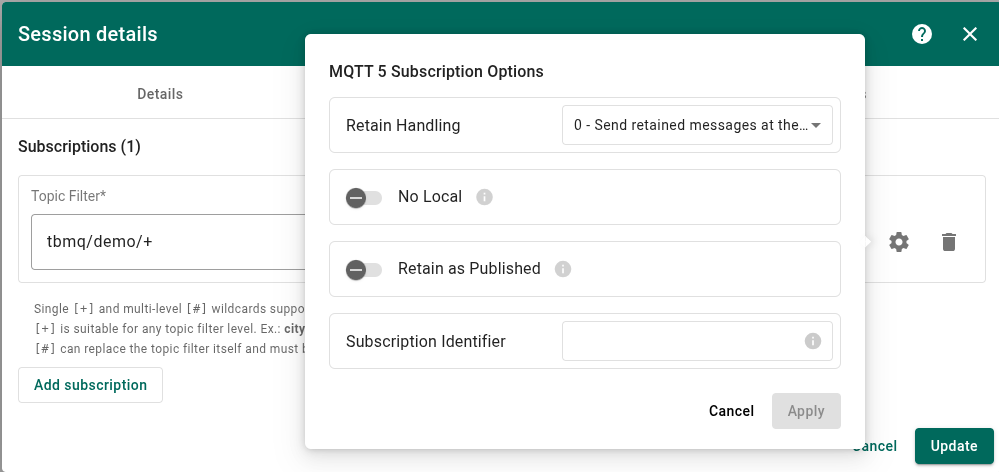Cancel the MQTT 5 Subscription Options dialog
Viewport: 999px width, 472px height.
pyautogui.click(x=731, y=411)
